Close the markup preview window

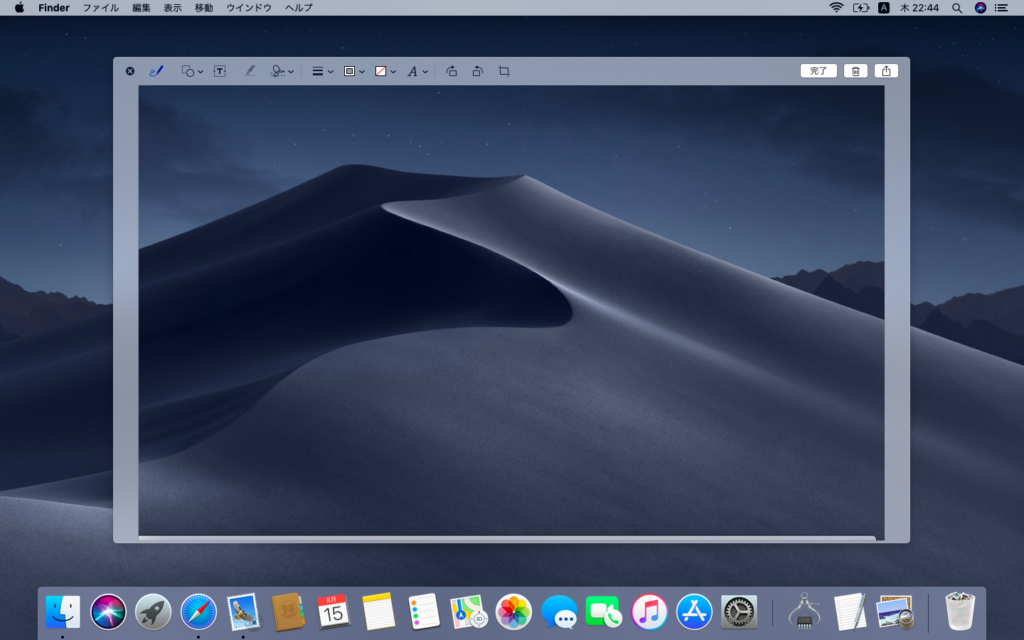130,71
